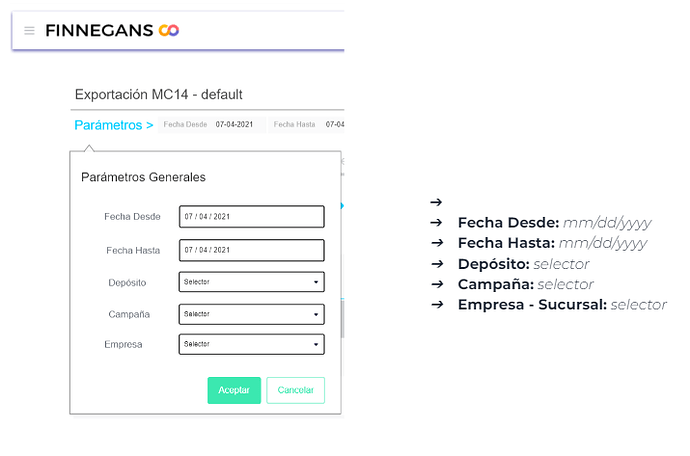Open the Depósito selector dropdown
The width and height of the screenshot is (690, 456).
click(x=252, y=282)
